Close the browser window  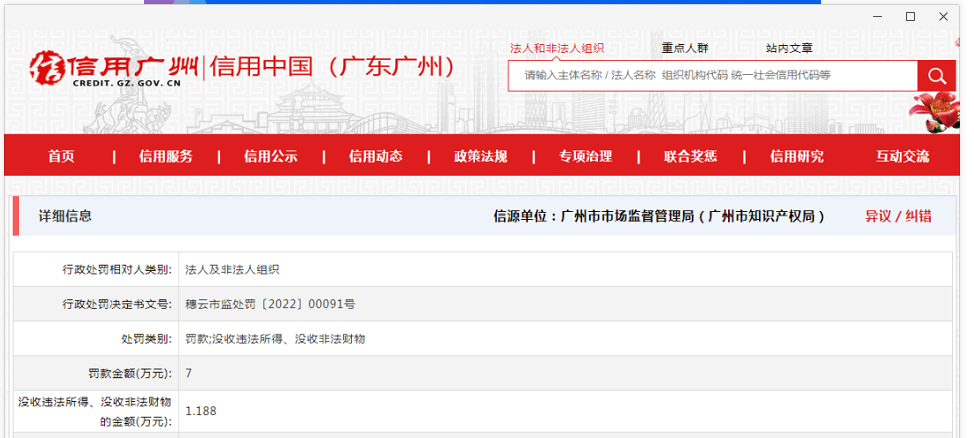[943, 17]
